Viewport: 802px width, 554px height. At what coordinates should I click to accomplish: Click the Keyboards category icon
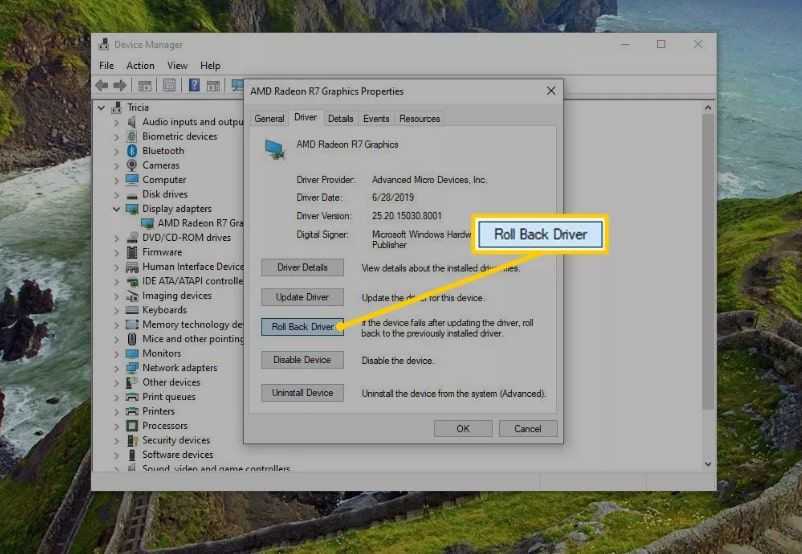[131, 310]
